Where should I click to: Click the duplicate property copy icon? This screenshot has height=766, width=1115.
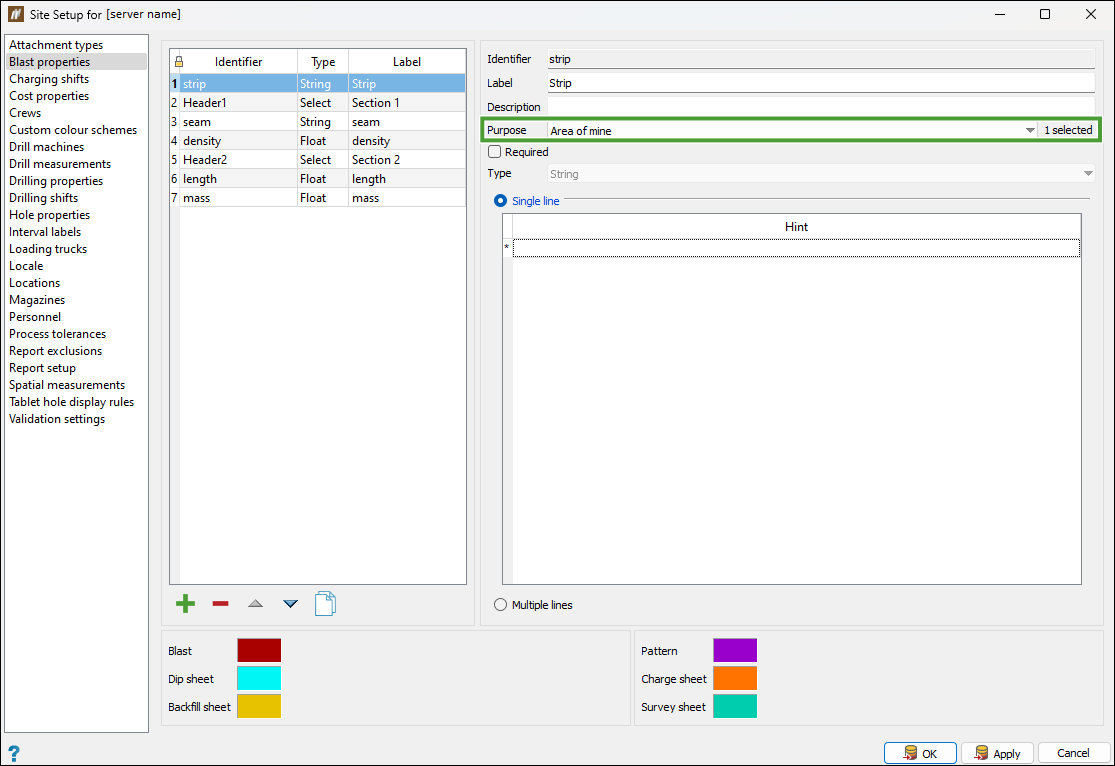tap(325, 604)
